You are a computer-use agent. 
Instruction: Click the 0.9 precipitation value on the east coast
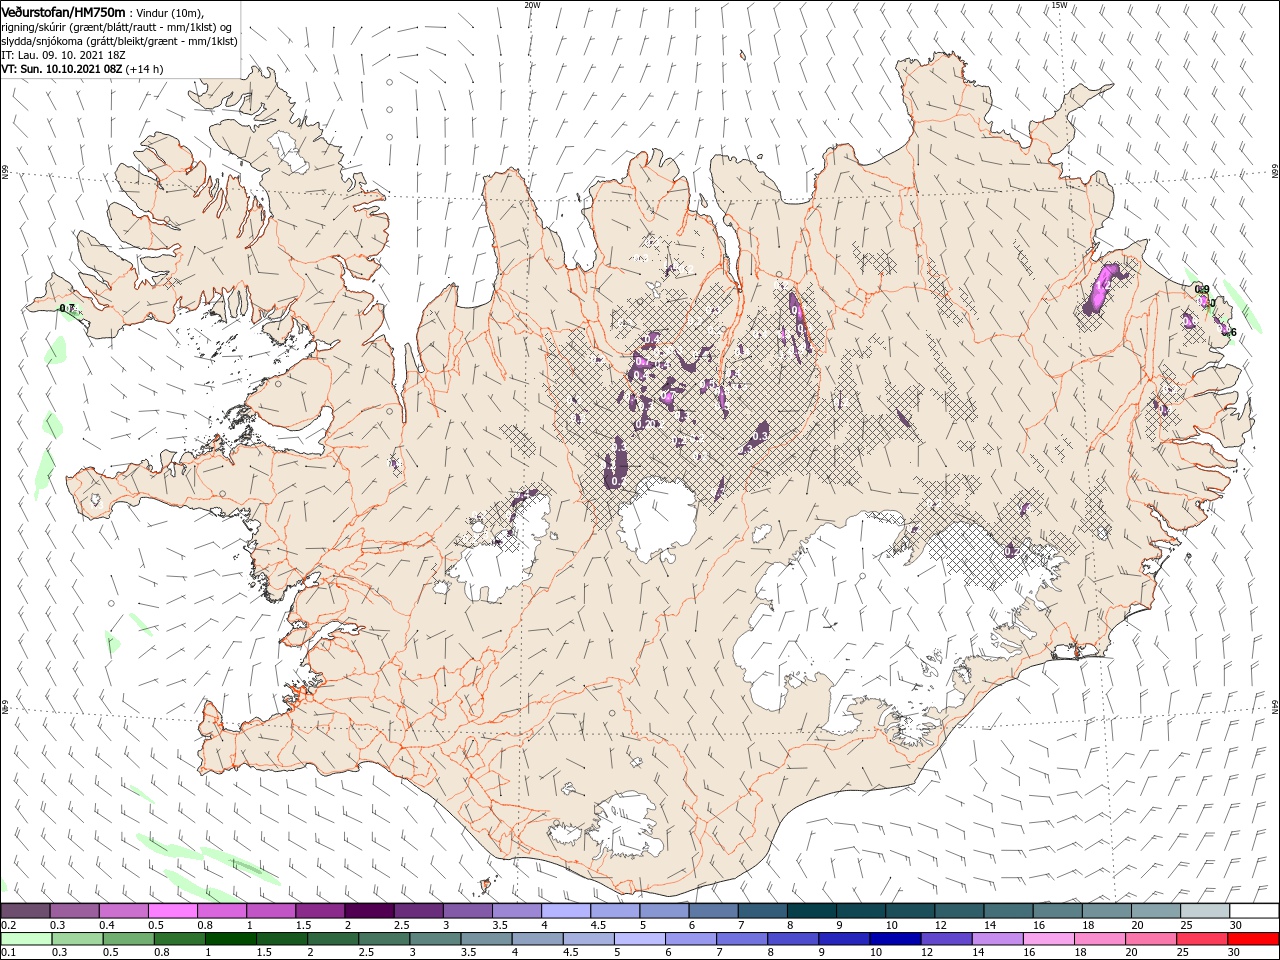(x=1202, y=289)
